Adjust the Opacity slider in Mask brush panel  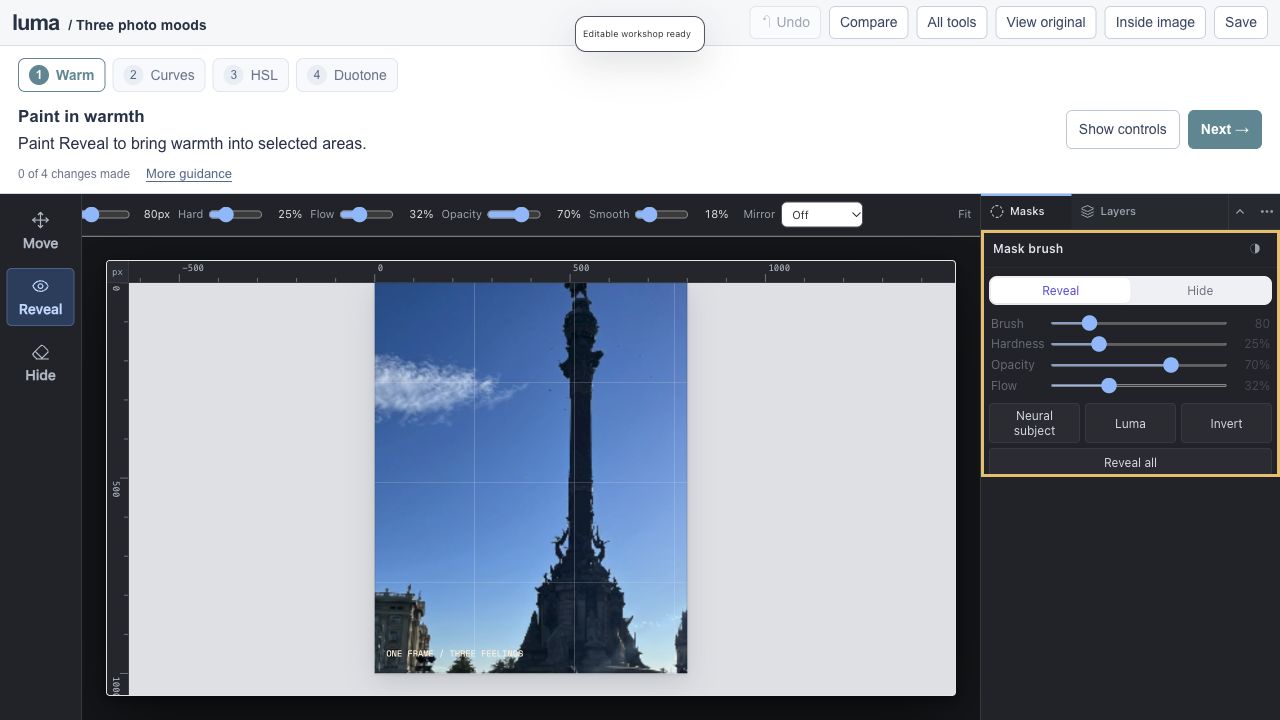coord(1138,365)
